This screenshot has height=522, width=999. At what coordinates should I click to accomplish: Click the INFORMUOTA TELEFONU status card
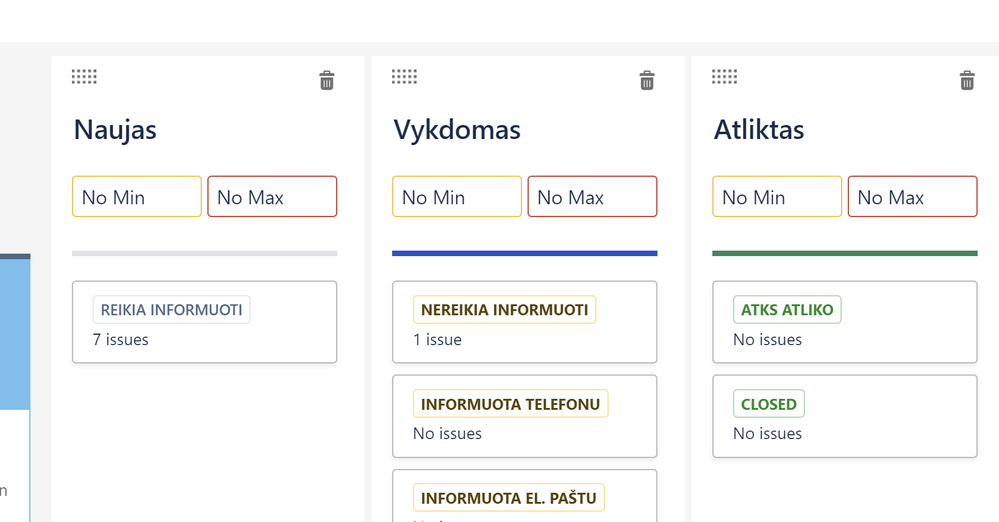coord(524,416)
